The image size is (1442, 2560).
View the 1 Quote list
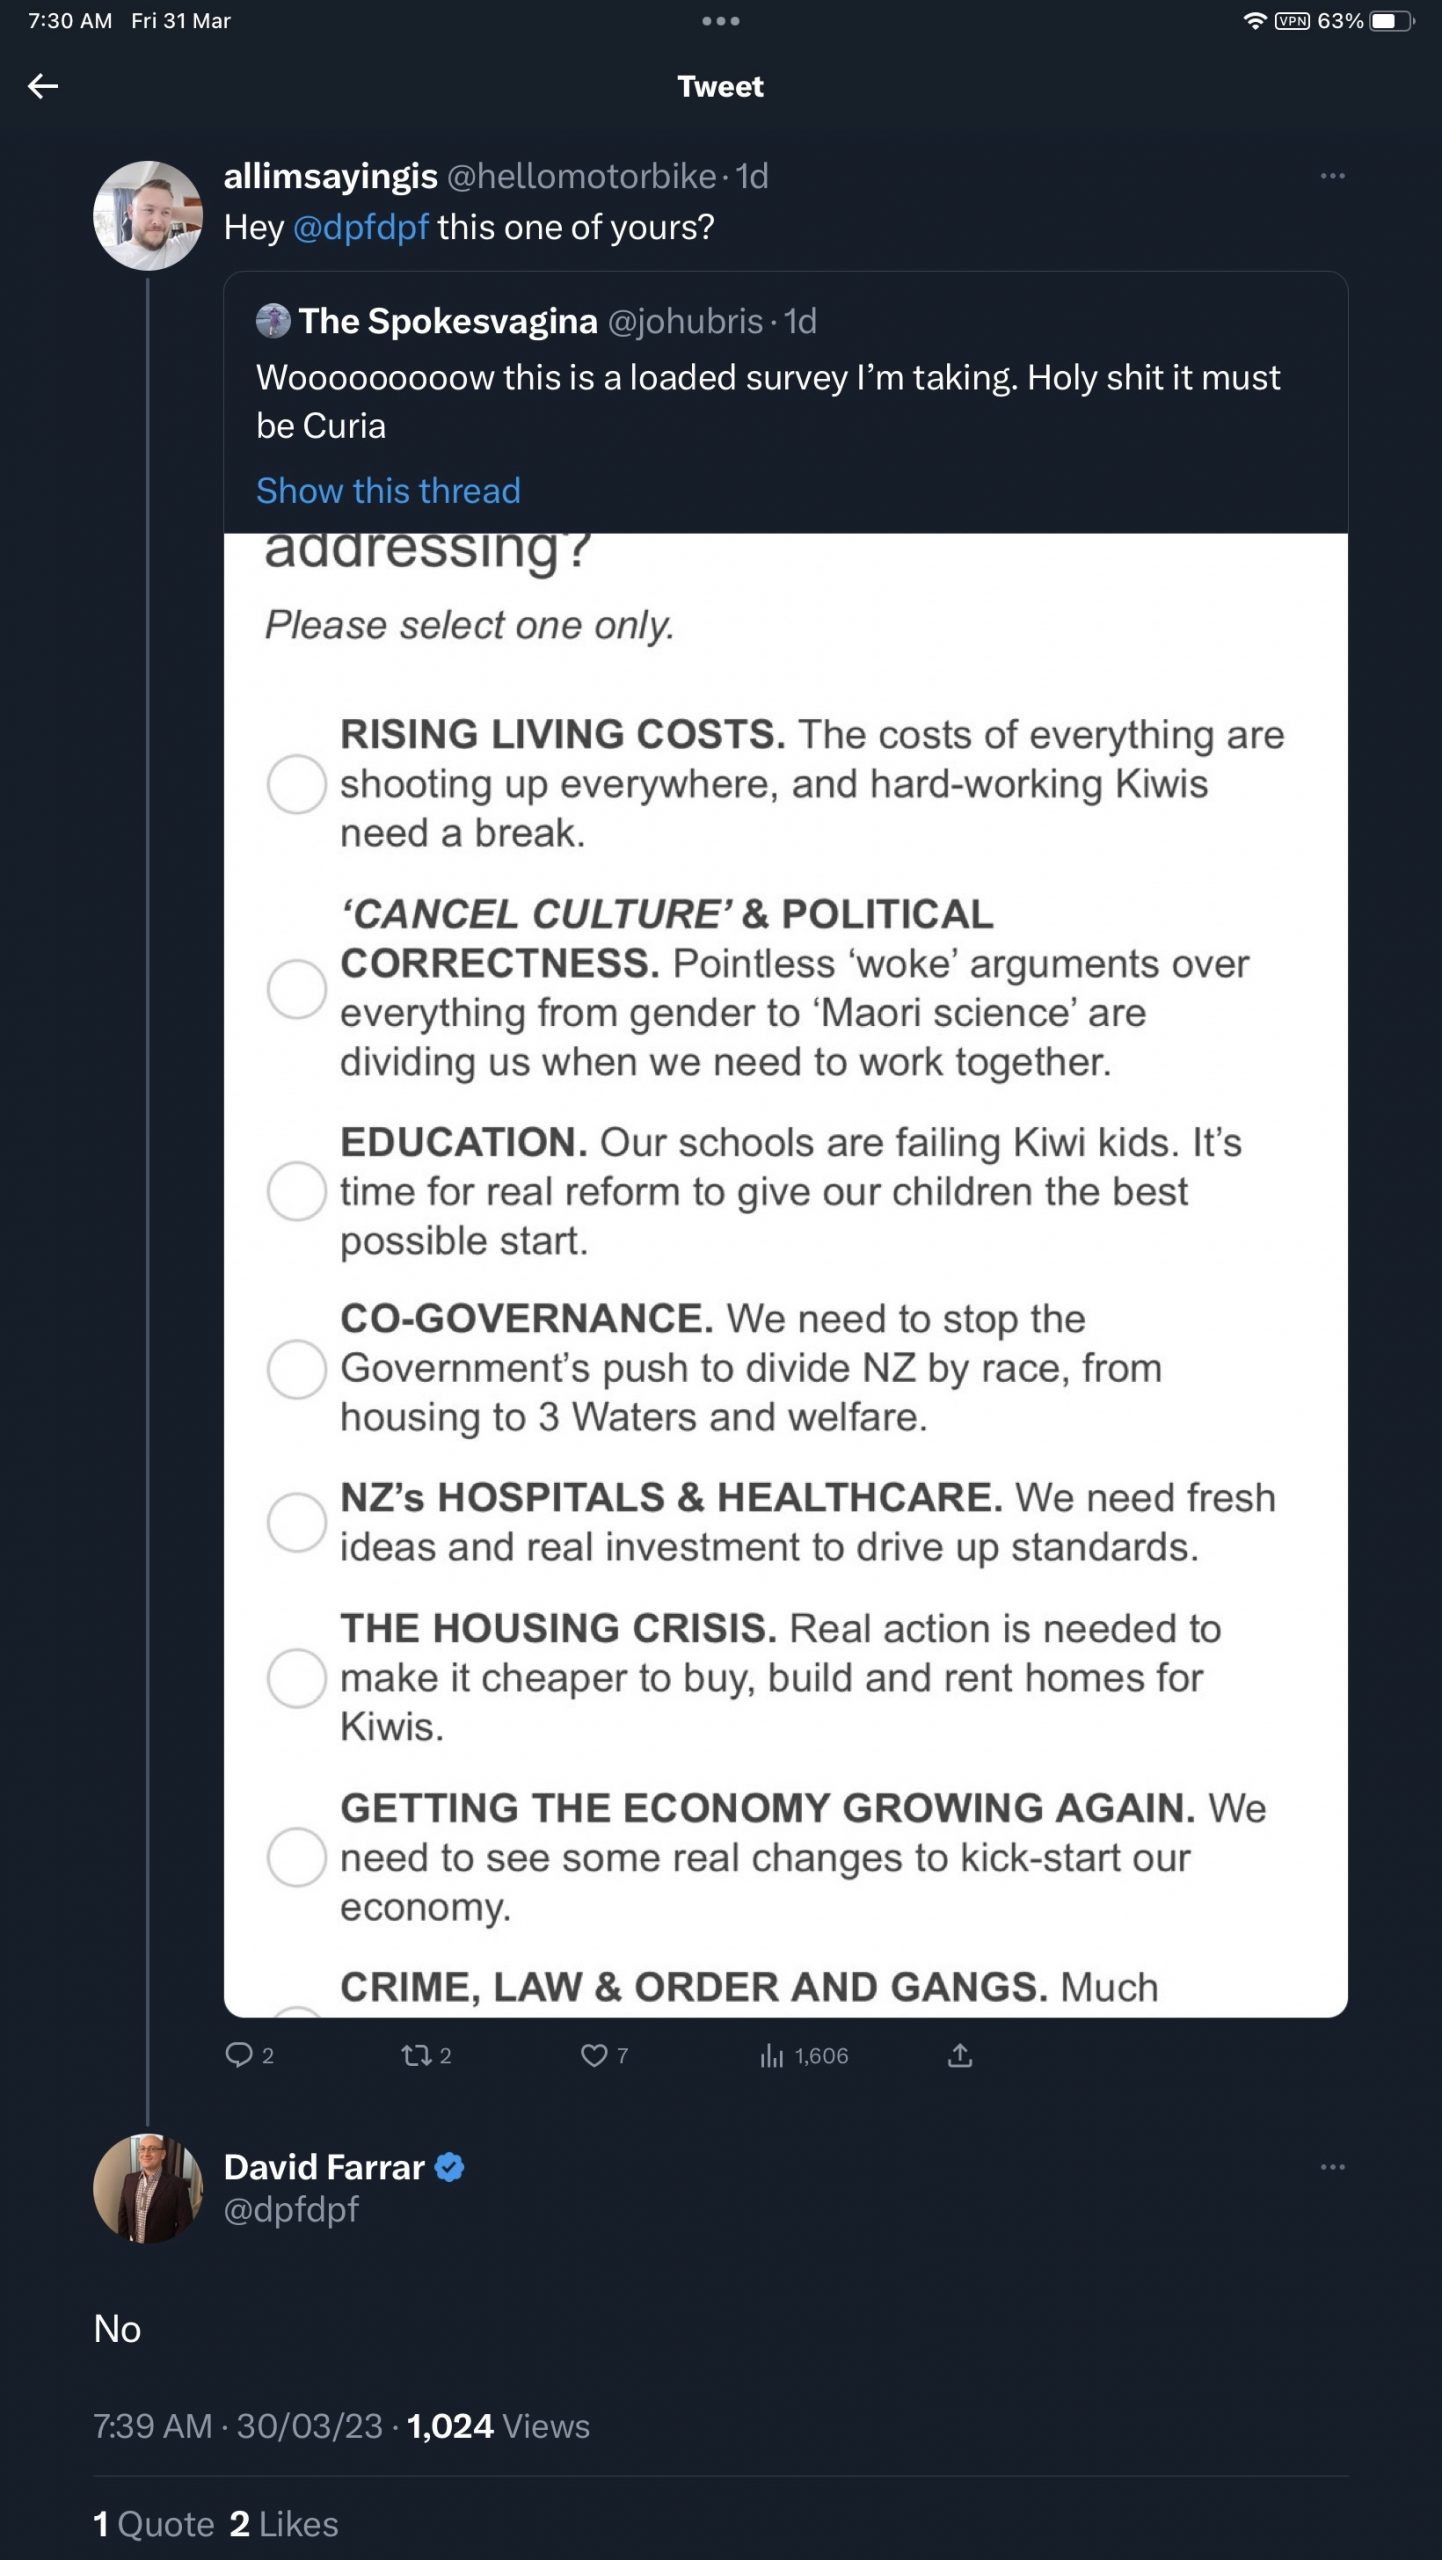[x=154, y=2523]
